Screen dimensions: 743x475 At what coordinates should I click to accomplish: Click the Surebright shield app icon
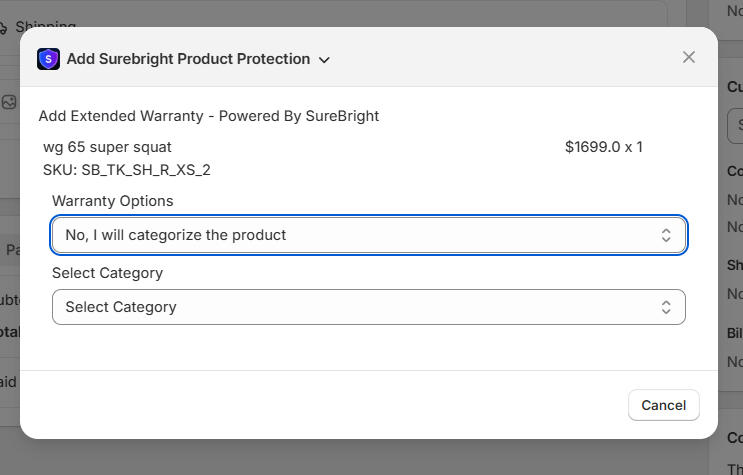pyautogui.click(x=48, y=59)
